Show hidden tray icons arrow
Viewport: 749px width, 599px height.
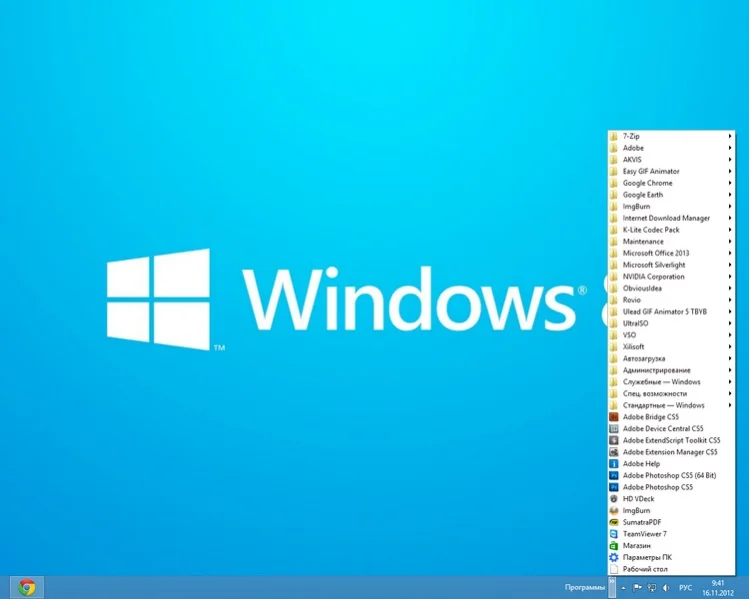click(x=623, y=588)
